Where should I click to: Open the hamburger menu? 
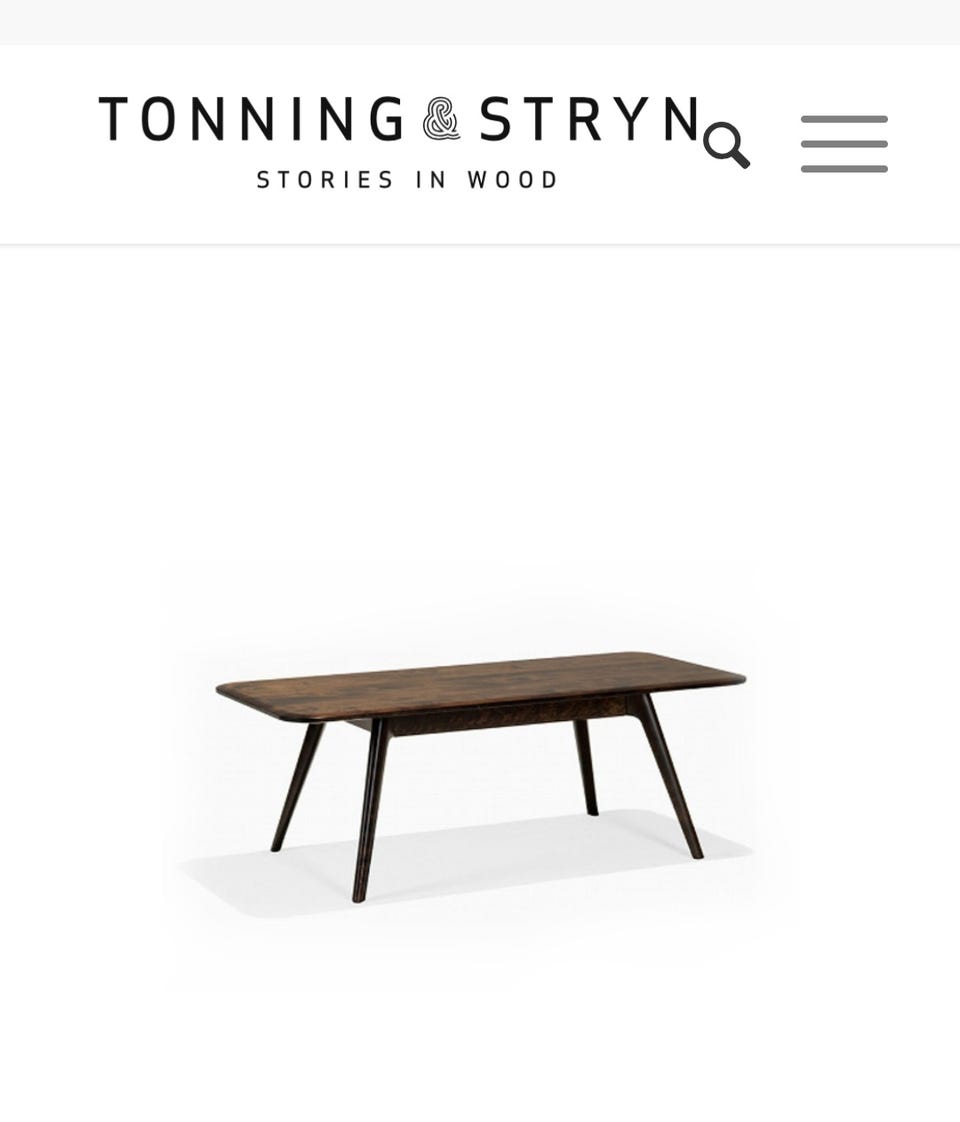tap(844, 144)
